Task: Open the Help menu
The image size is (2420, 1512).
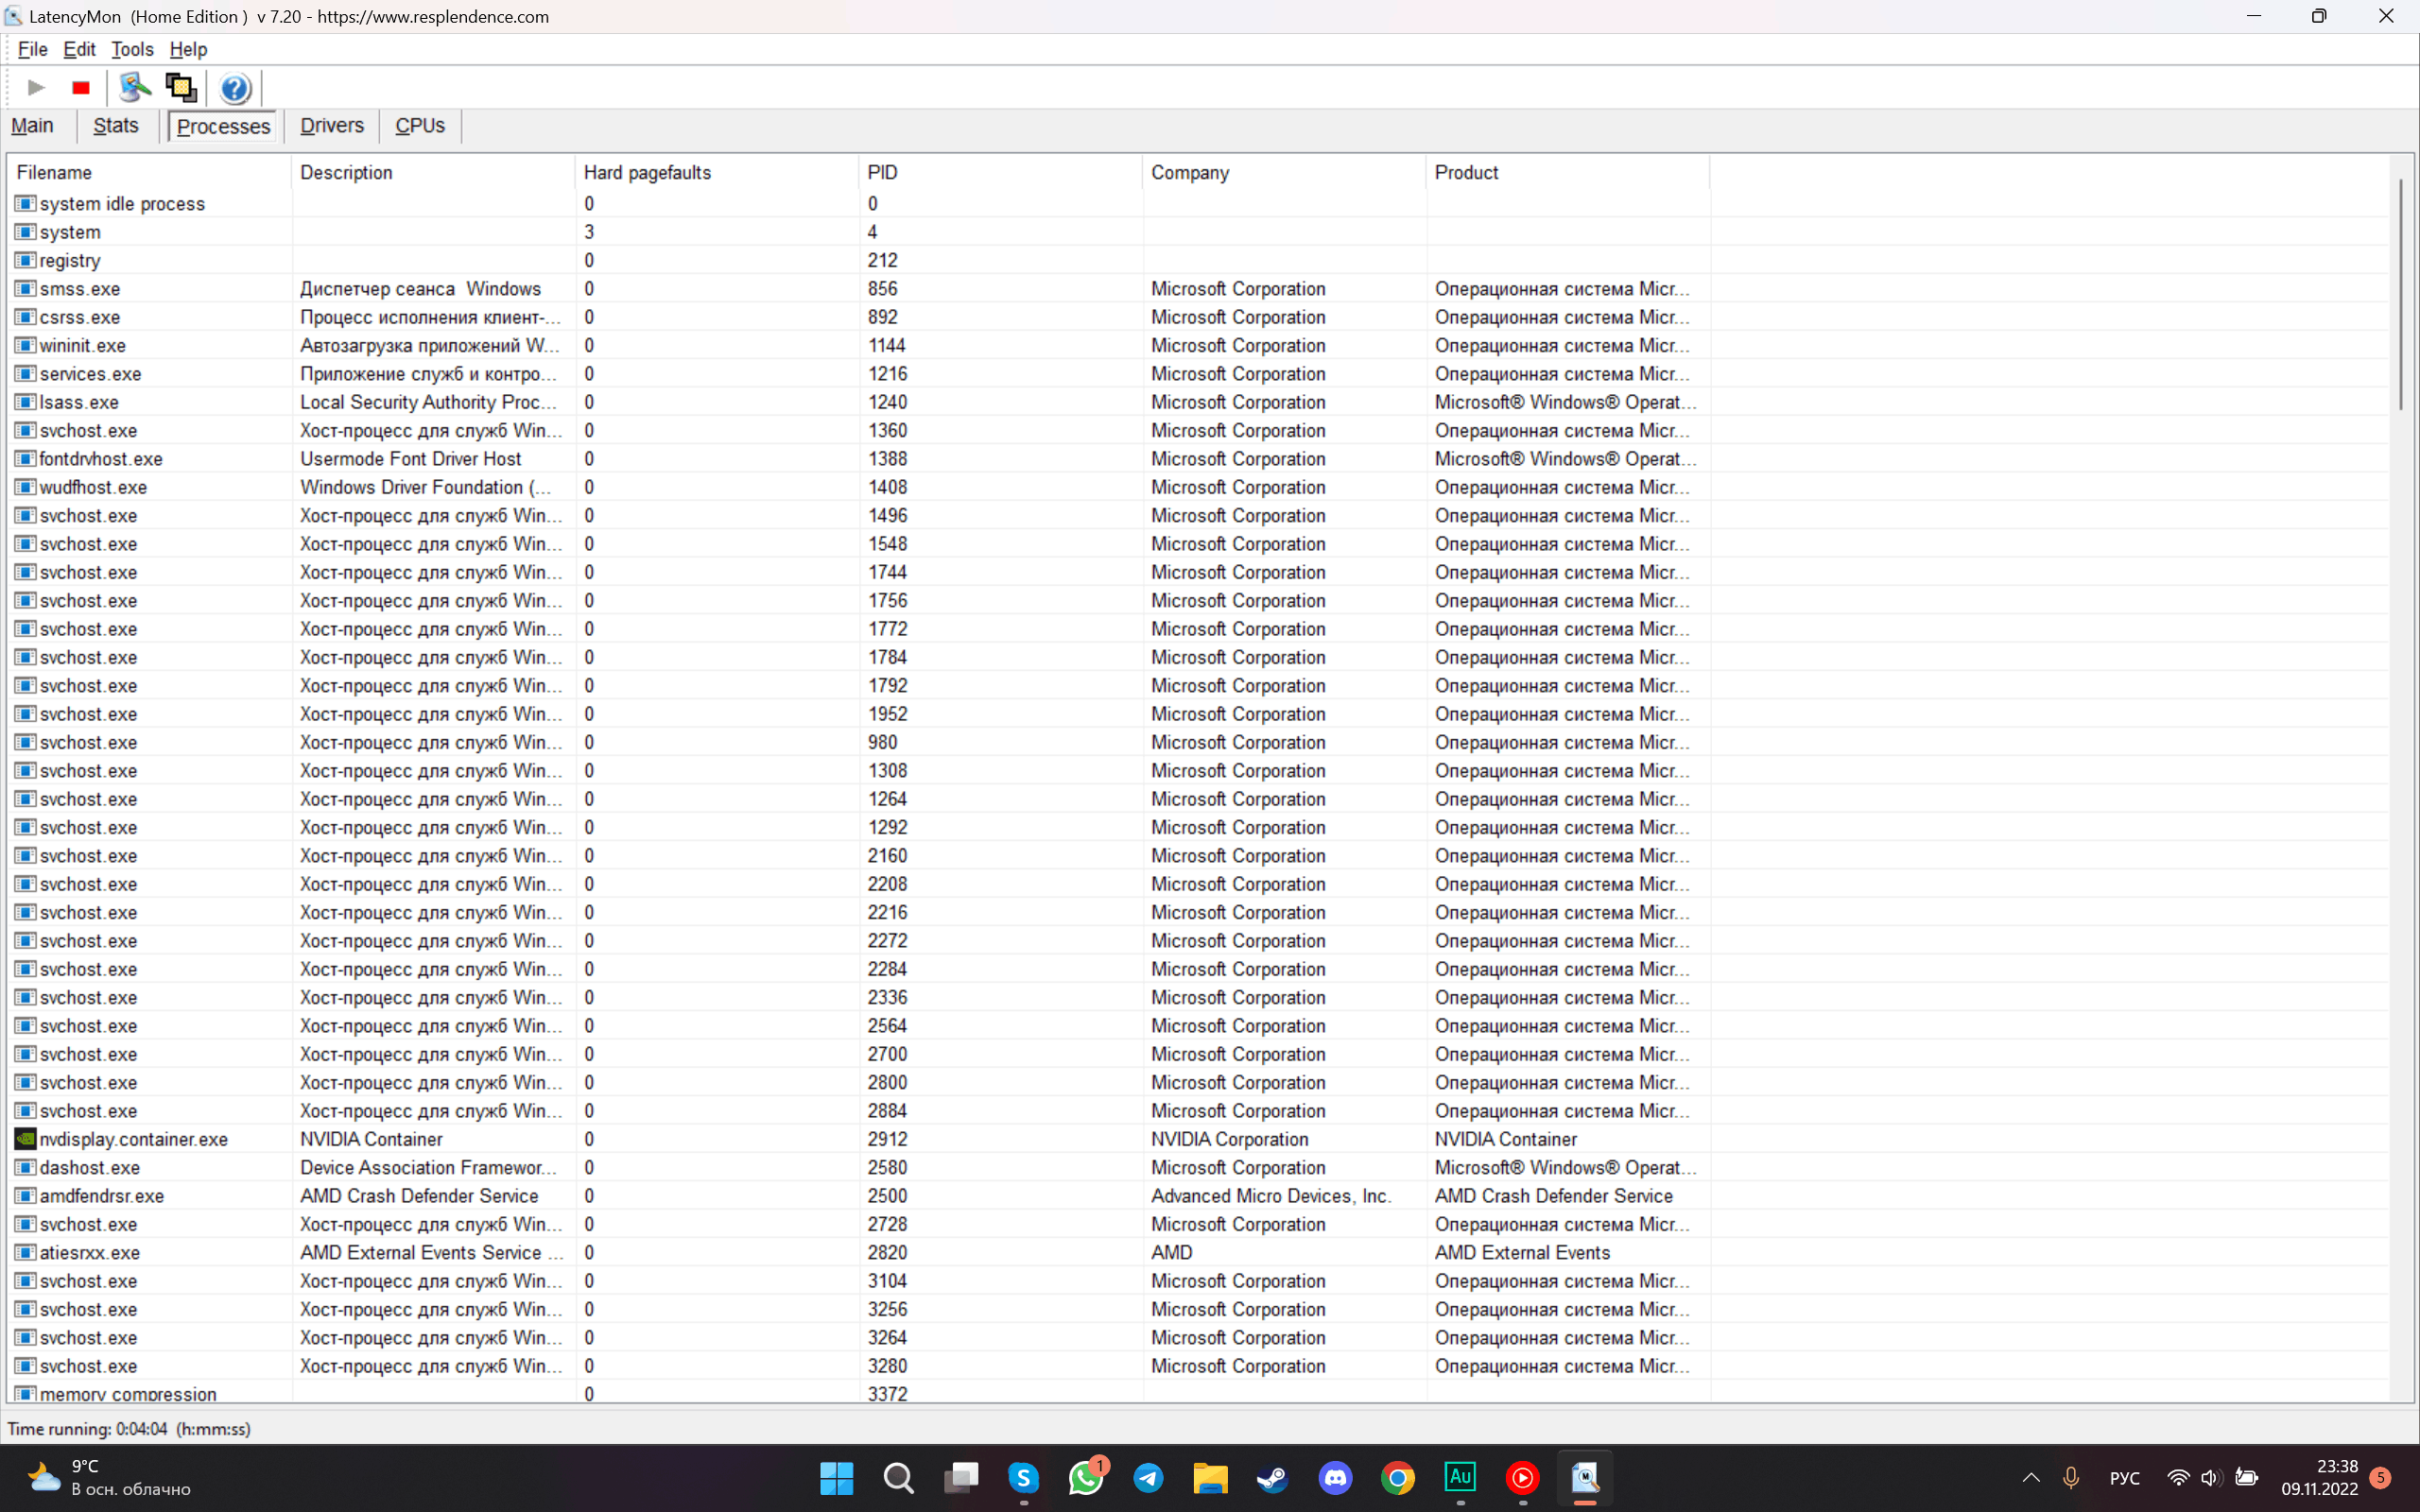Action: point(188,49)
